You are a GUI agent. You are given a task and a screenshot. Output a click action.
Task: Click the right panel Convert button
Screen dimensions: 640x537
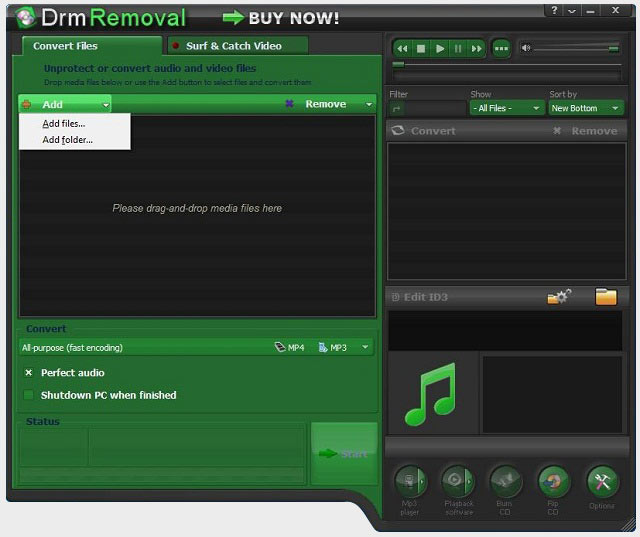(423, 131)
